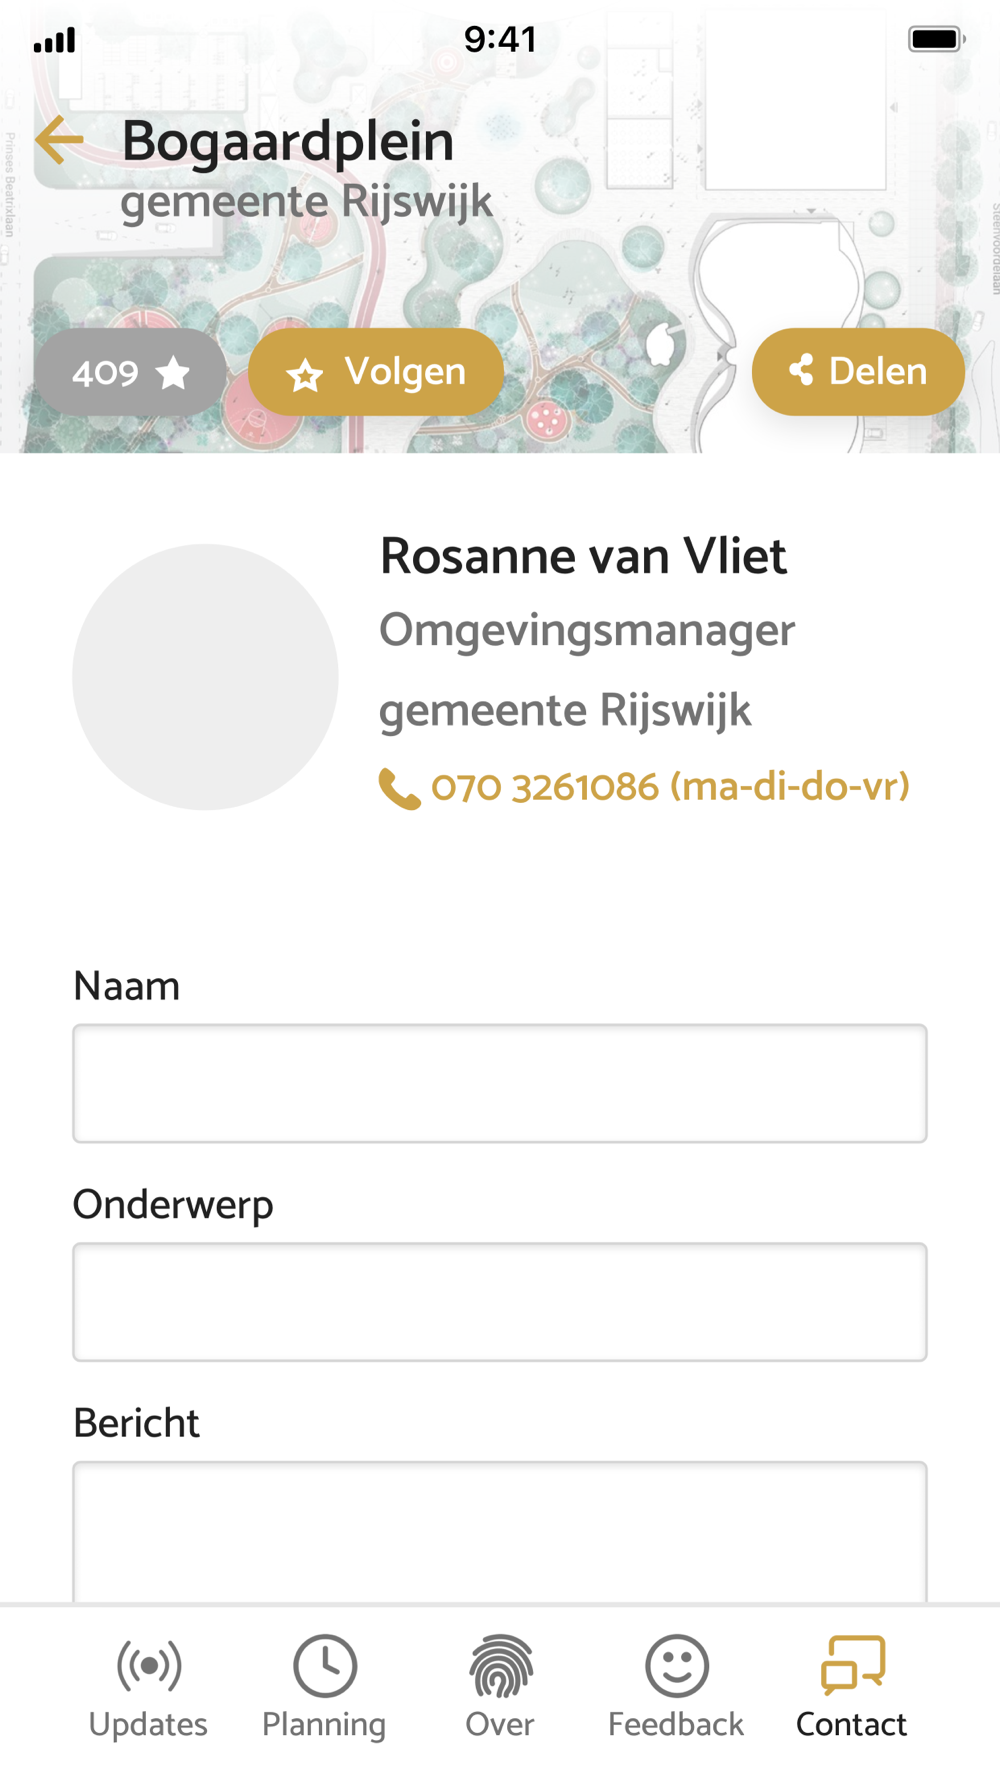Focus the Naam text field

pos(500,1083)
